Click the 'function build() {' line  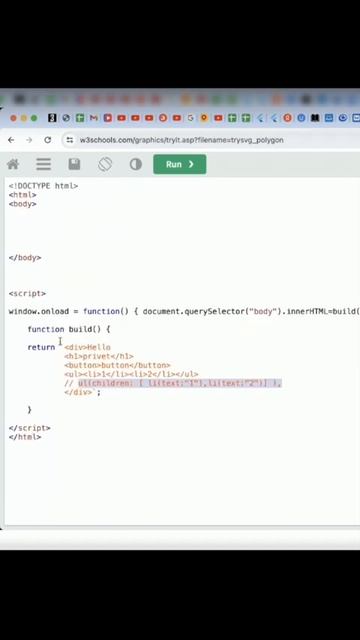(x=69, y=329)
